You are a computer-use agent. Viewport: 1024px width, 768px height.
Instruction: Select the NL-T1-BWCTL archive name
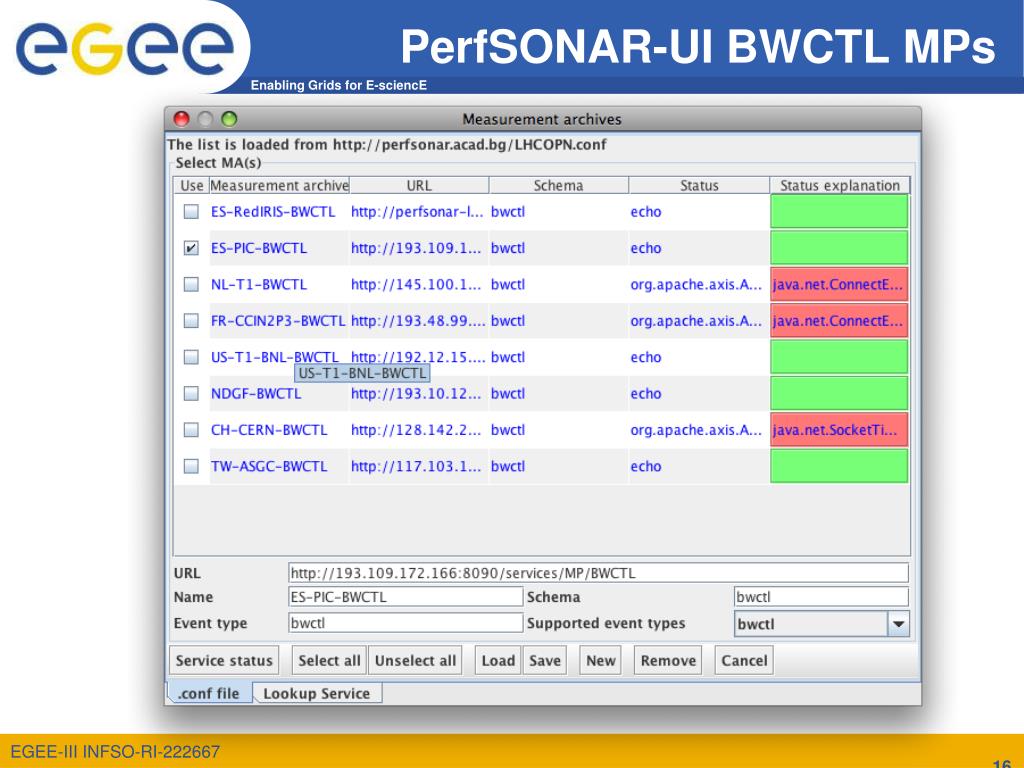coord(259,285)
